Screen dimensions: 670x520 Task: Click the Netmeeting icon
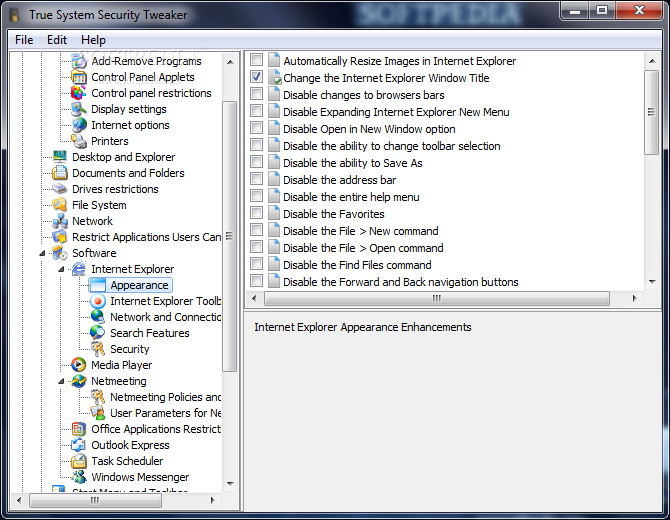pos(79,381)
